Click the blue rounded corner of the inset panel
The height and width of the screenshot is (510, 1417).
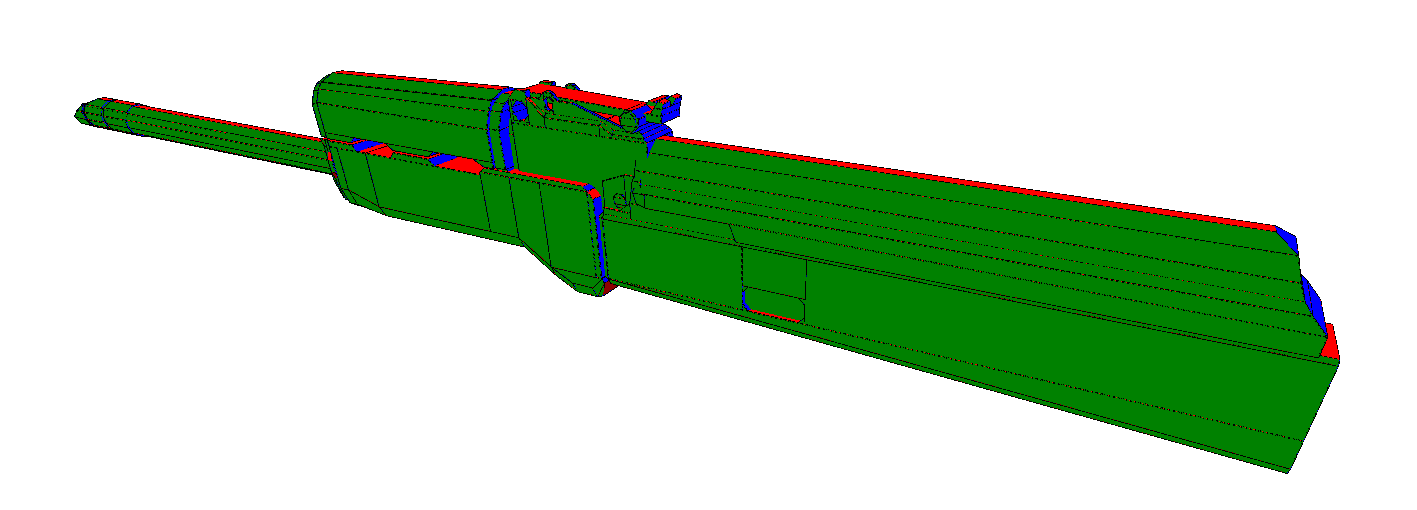point(746,298)
